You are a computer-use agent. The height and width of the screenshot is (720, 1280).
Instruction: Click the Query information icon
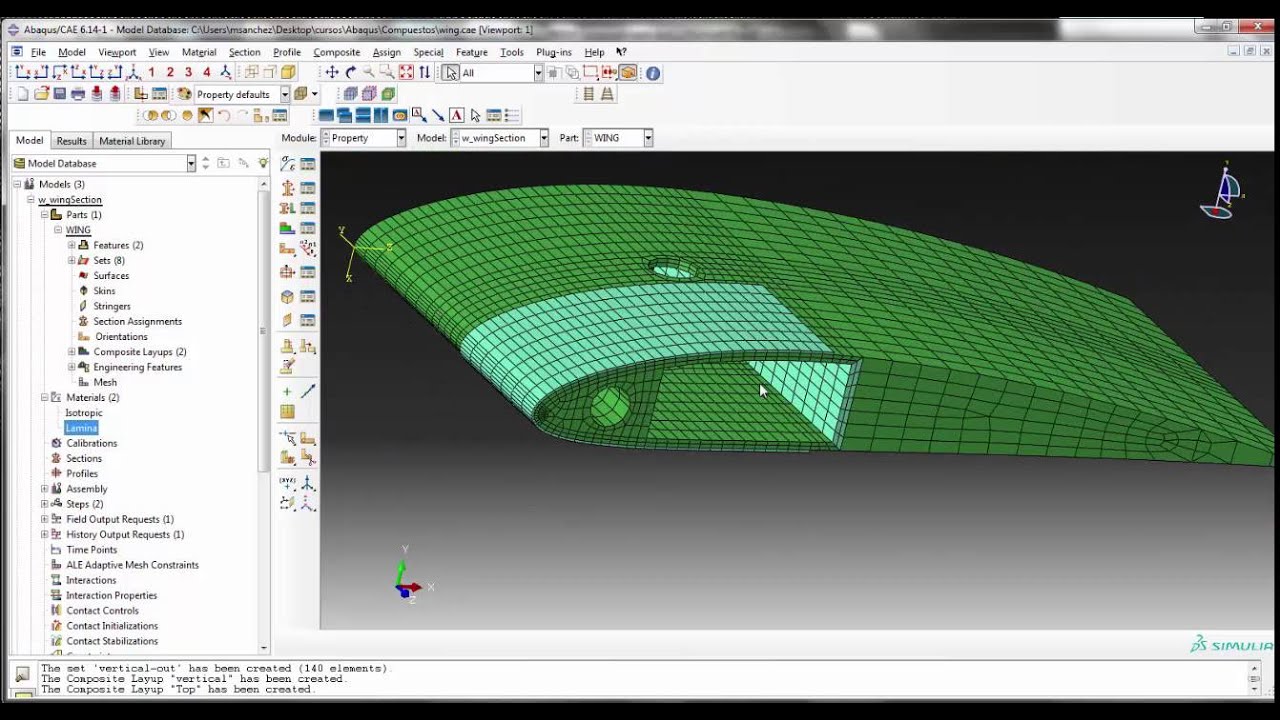(x=653, y=72)
